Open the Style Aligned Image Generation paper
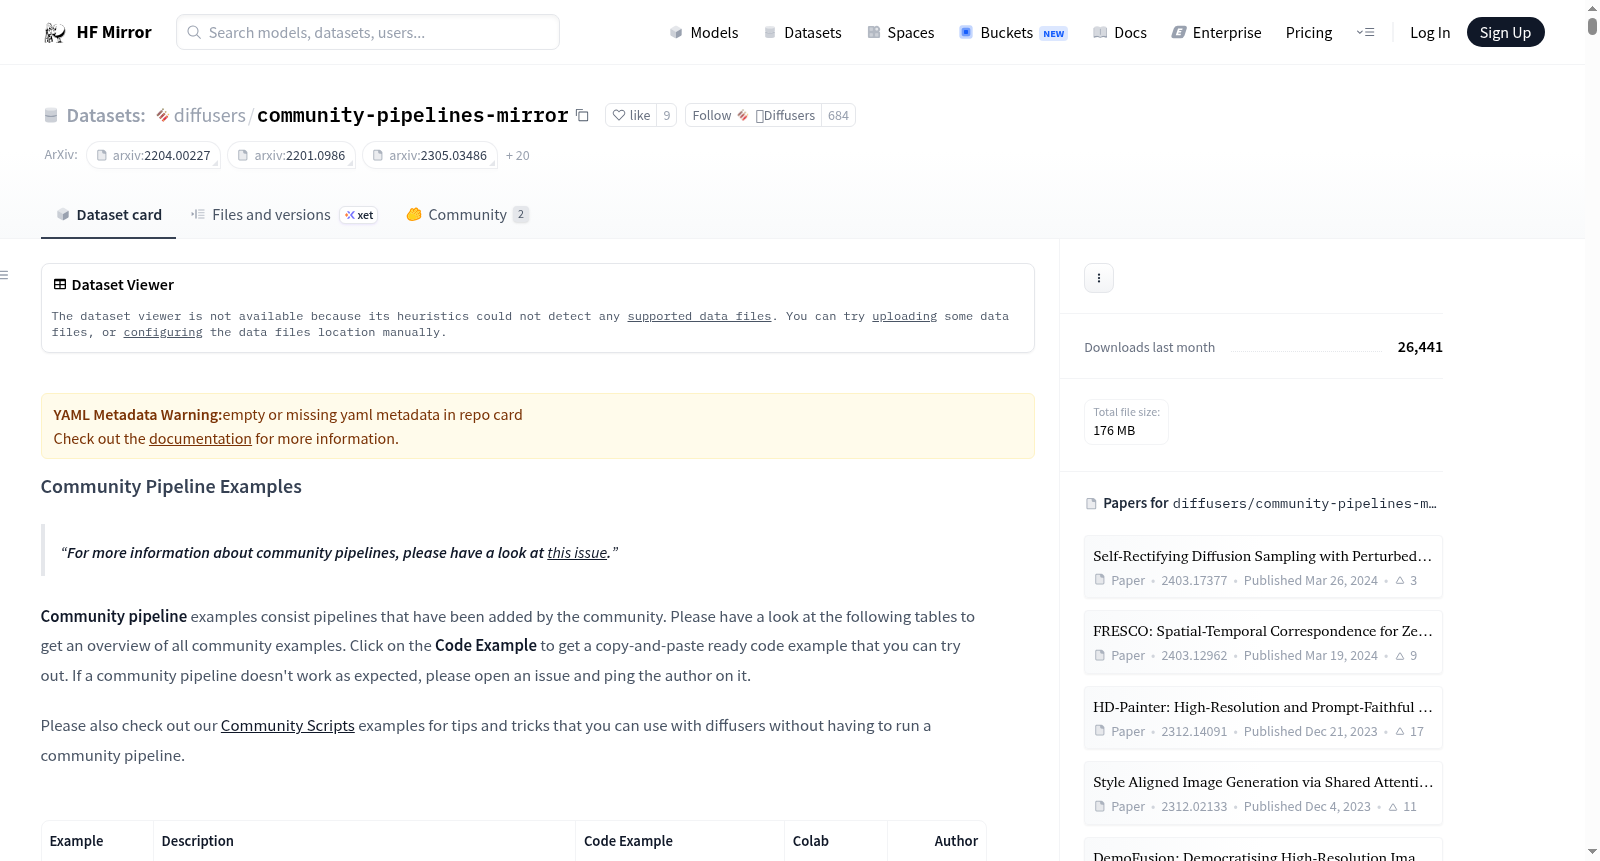1600x861 pixels. tap(1263, 793)
